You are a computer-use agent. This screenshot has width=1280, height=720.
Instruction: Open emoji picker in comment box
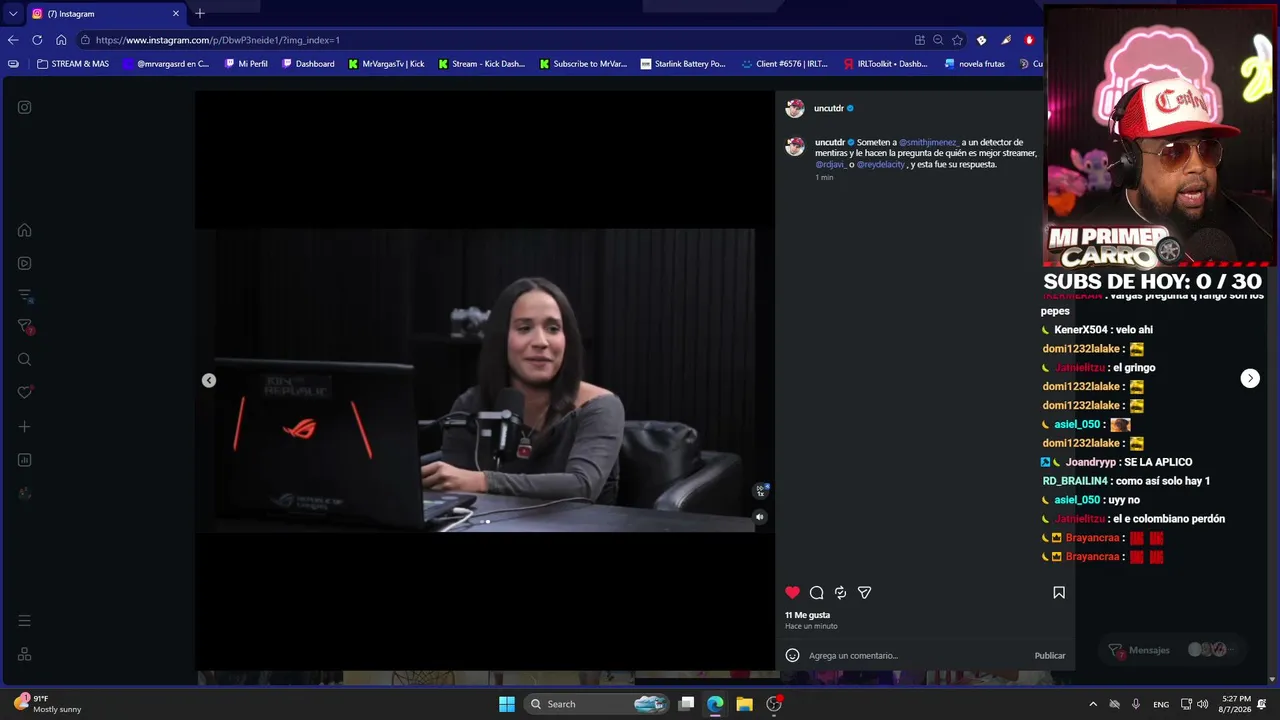click(793, 656)
